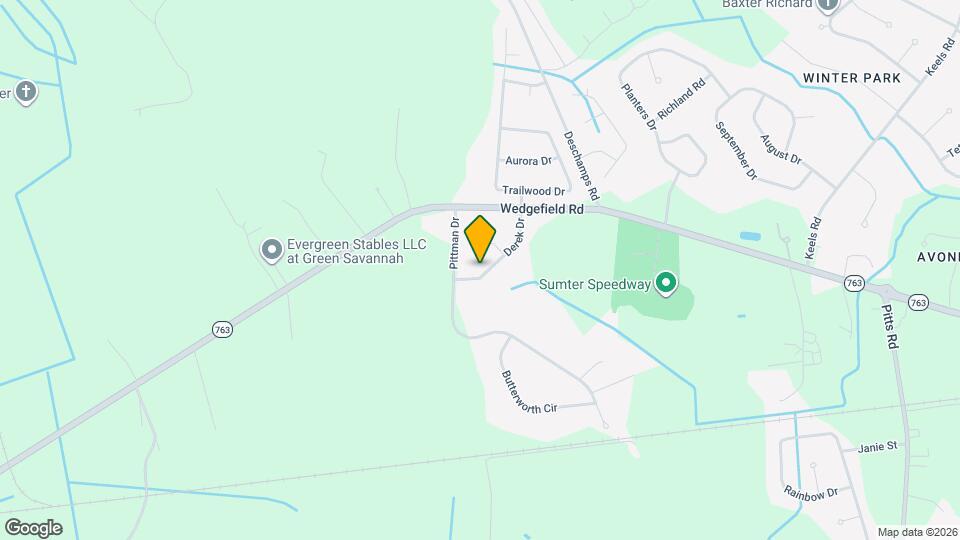This screenshot has width=960, height=540.
Task: Click the Rainbow Dr street label
Action: tap(811, 493)
